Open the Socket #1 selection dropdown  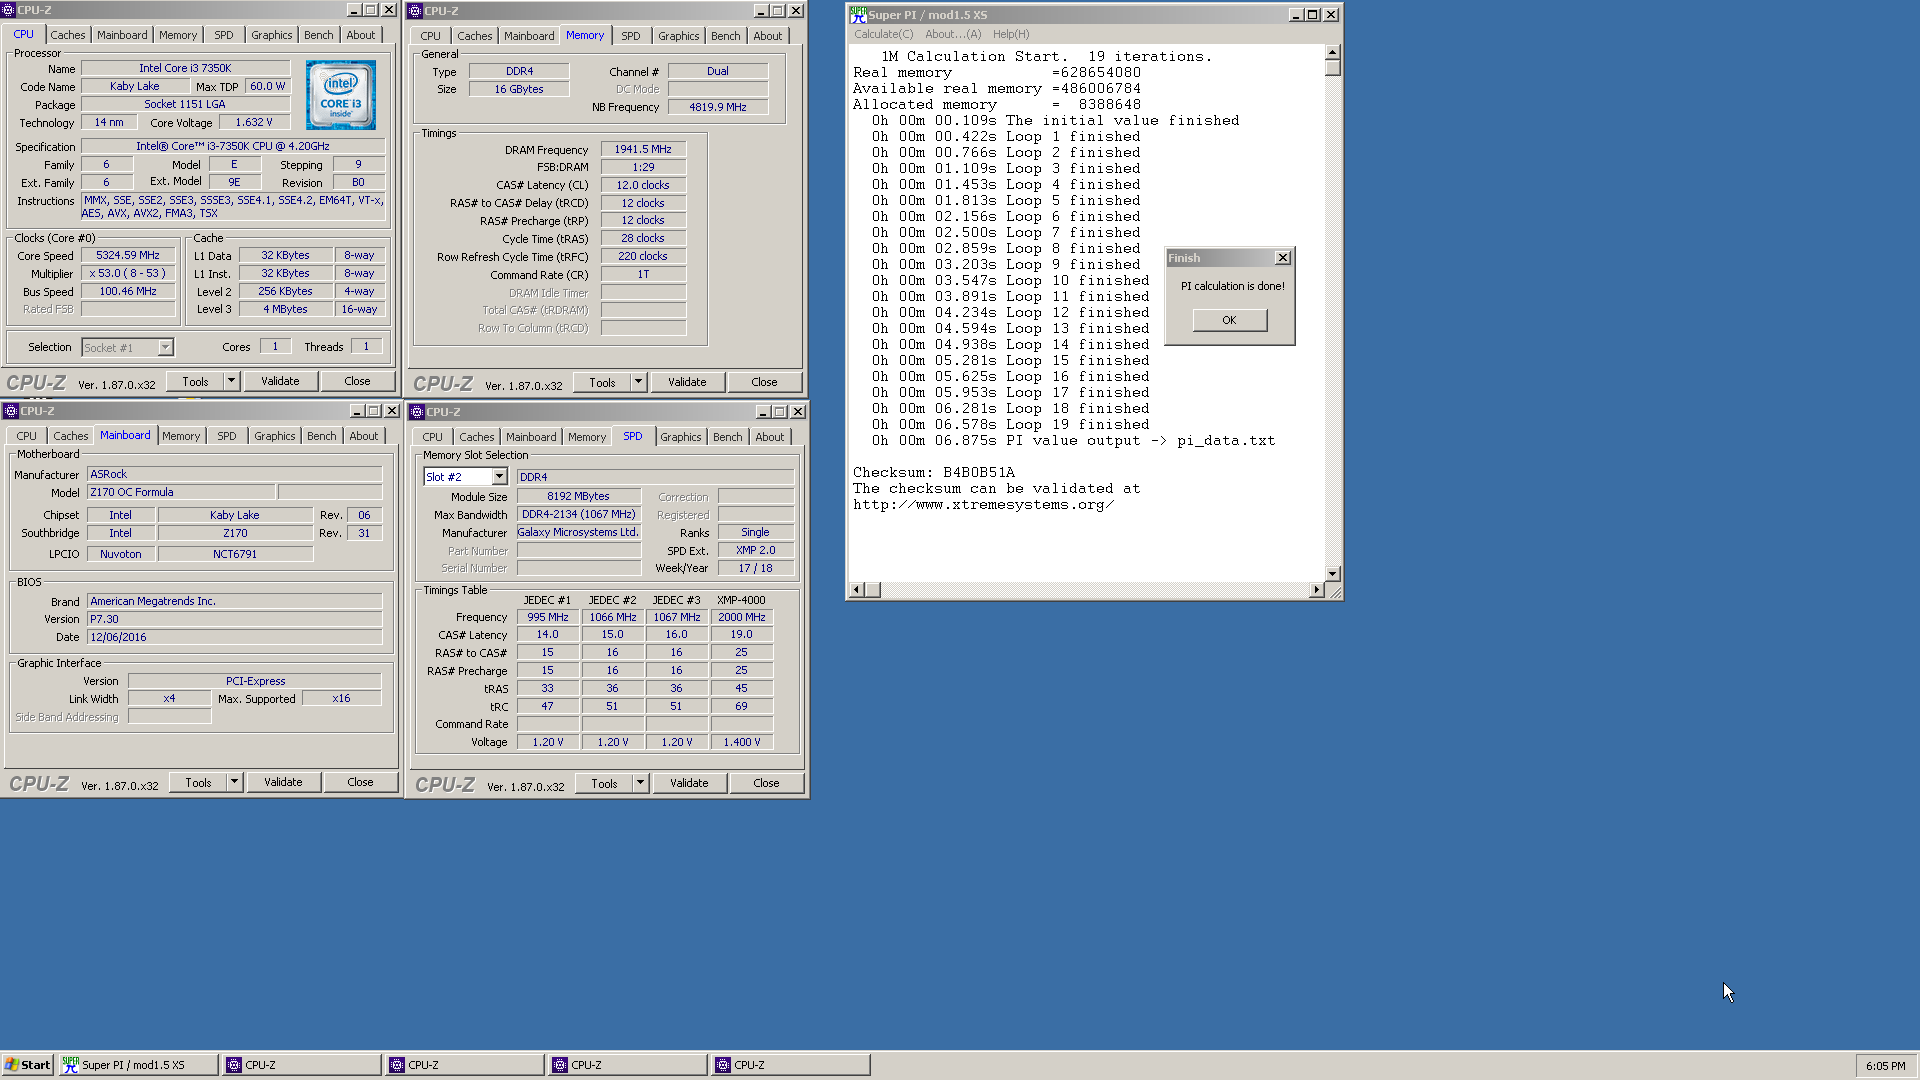pos(165,348)
